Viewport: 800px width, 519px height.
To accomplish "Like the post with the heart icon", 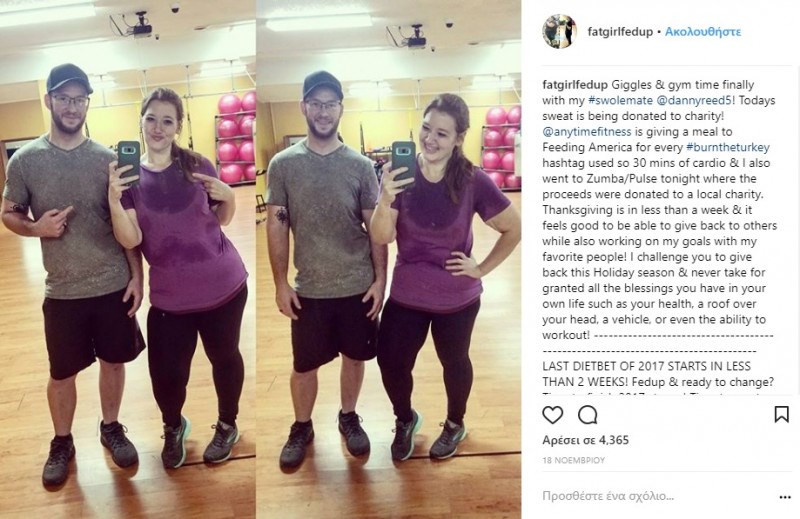I will click(x=553, y=415).
